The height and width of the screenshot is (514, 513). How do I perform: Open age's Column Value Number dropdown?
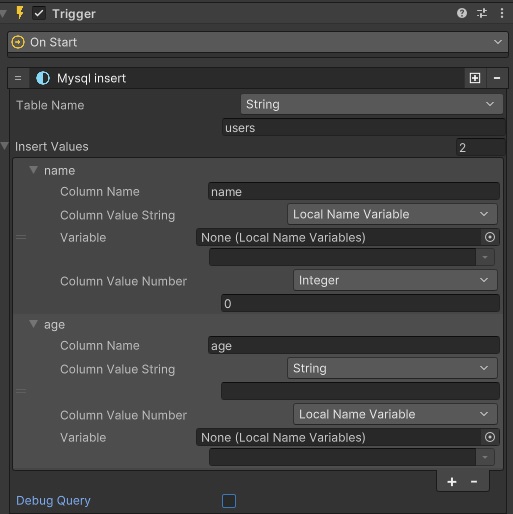coord(395,414)
